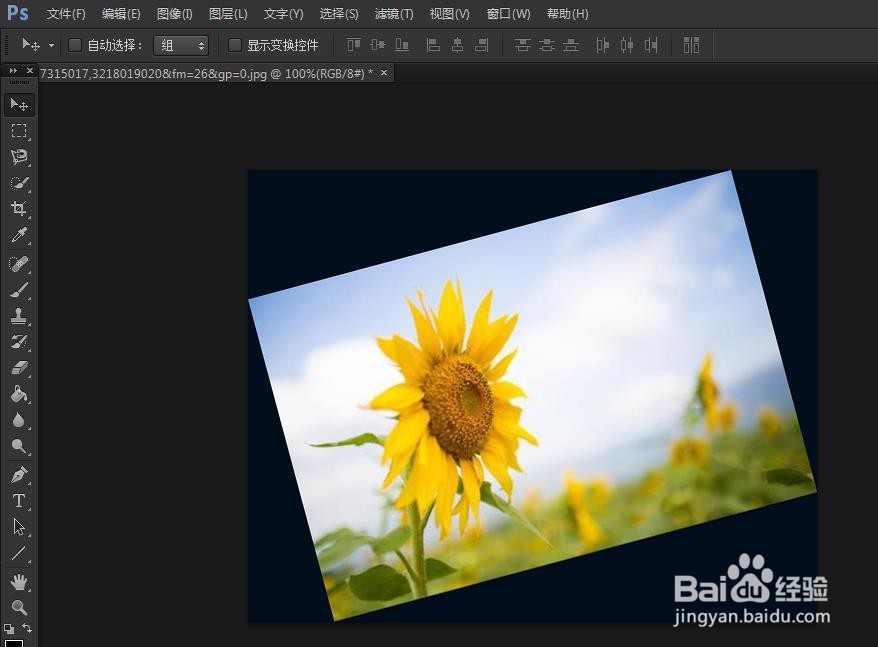Click distribute vertical centers icon

point(547,45)
